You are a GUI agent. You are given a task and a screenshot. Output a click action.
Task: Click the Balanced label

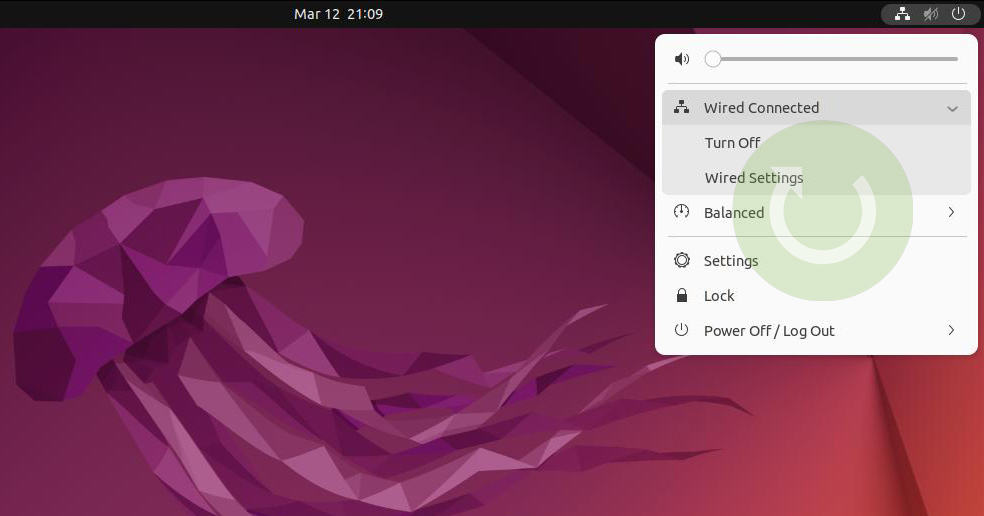(x=734, y=213)
